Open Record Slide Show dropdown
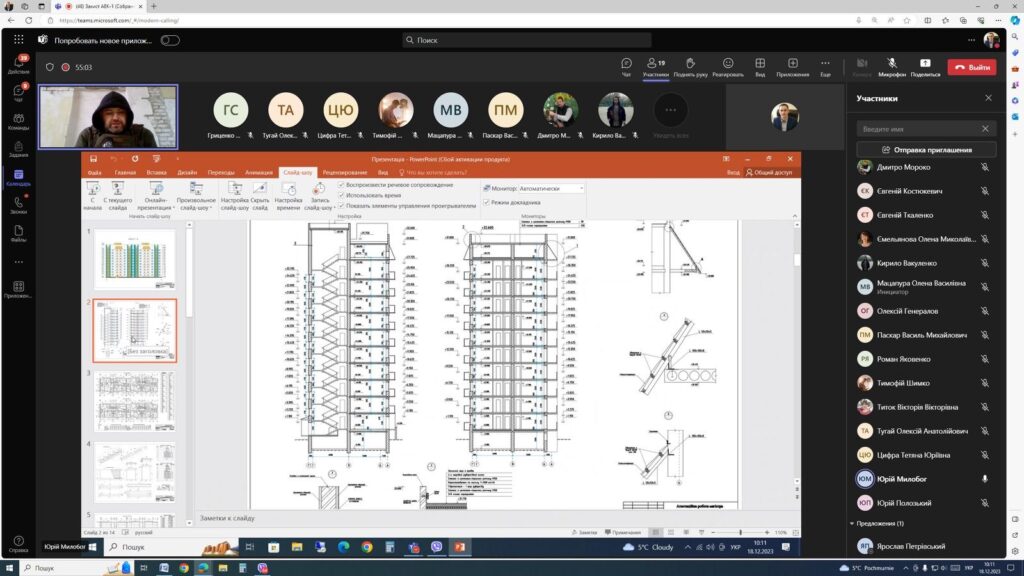 pos(319,196)
